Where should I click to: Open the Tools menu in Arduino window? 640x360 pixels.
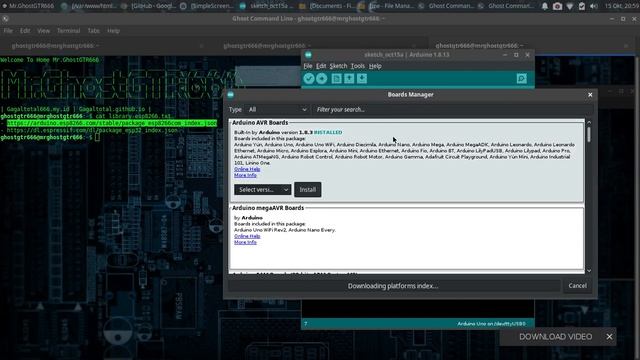[x=358, y=66]
